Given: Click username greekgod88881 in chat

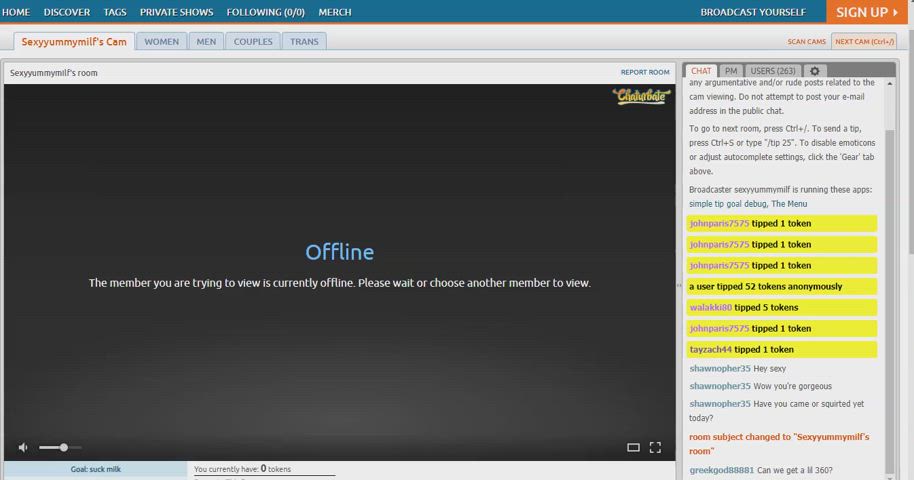Looking at the screenshot, I should click(x=722, y=470).
